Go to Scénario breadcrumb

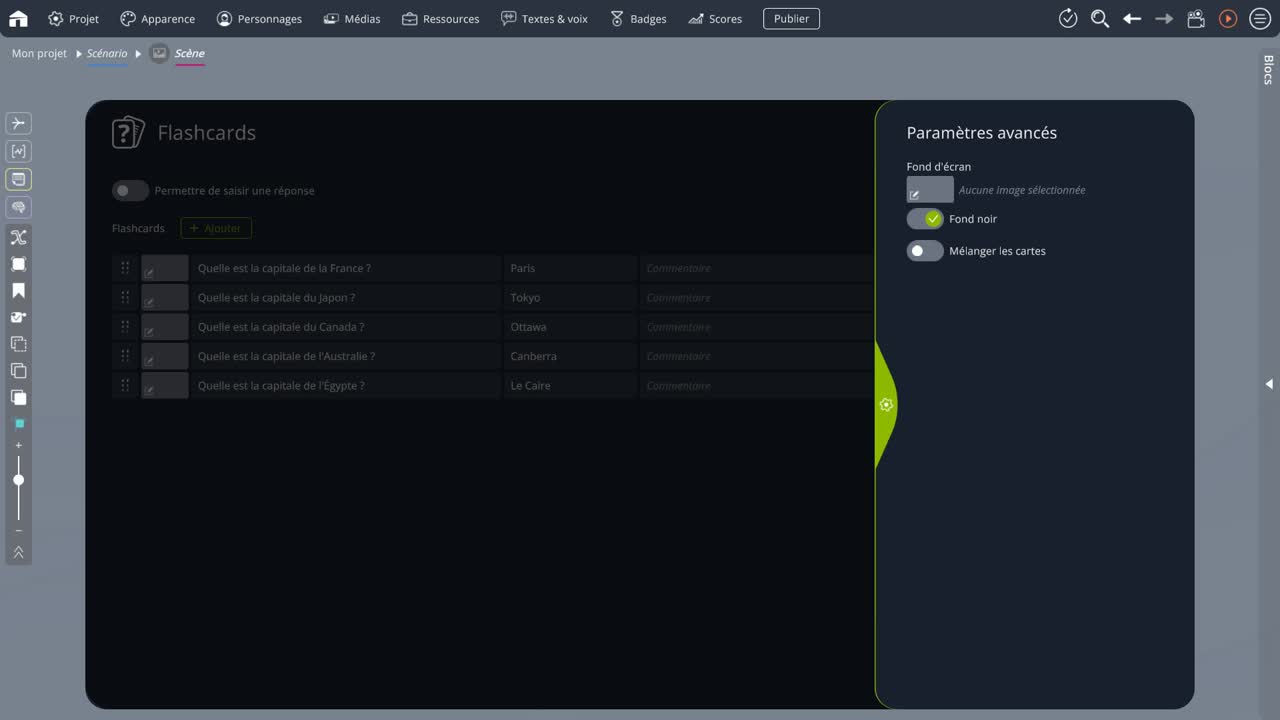tap(107, 53)
